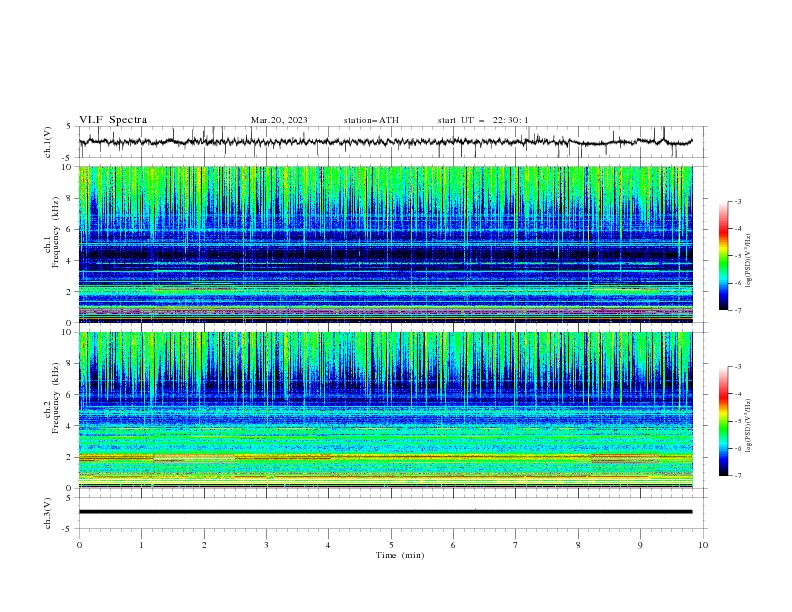The width and height of the screenshot is (792, 612).
Task: Click the "Time (min)" axis title
Action: (x=400, y=555)
